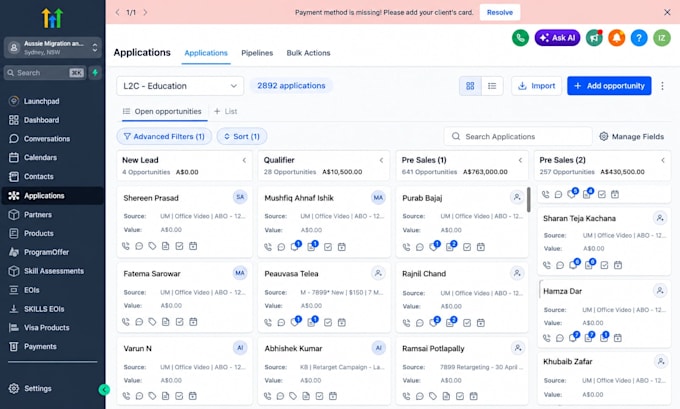680x409 pixels.
Task: Collapse the sidebar with green arrow
Action: [104, 389]
